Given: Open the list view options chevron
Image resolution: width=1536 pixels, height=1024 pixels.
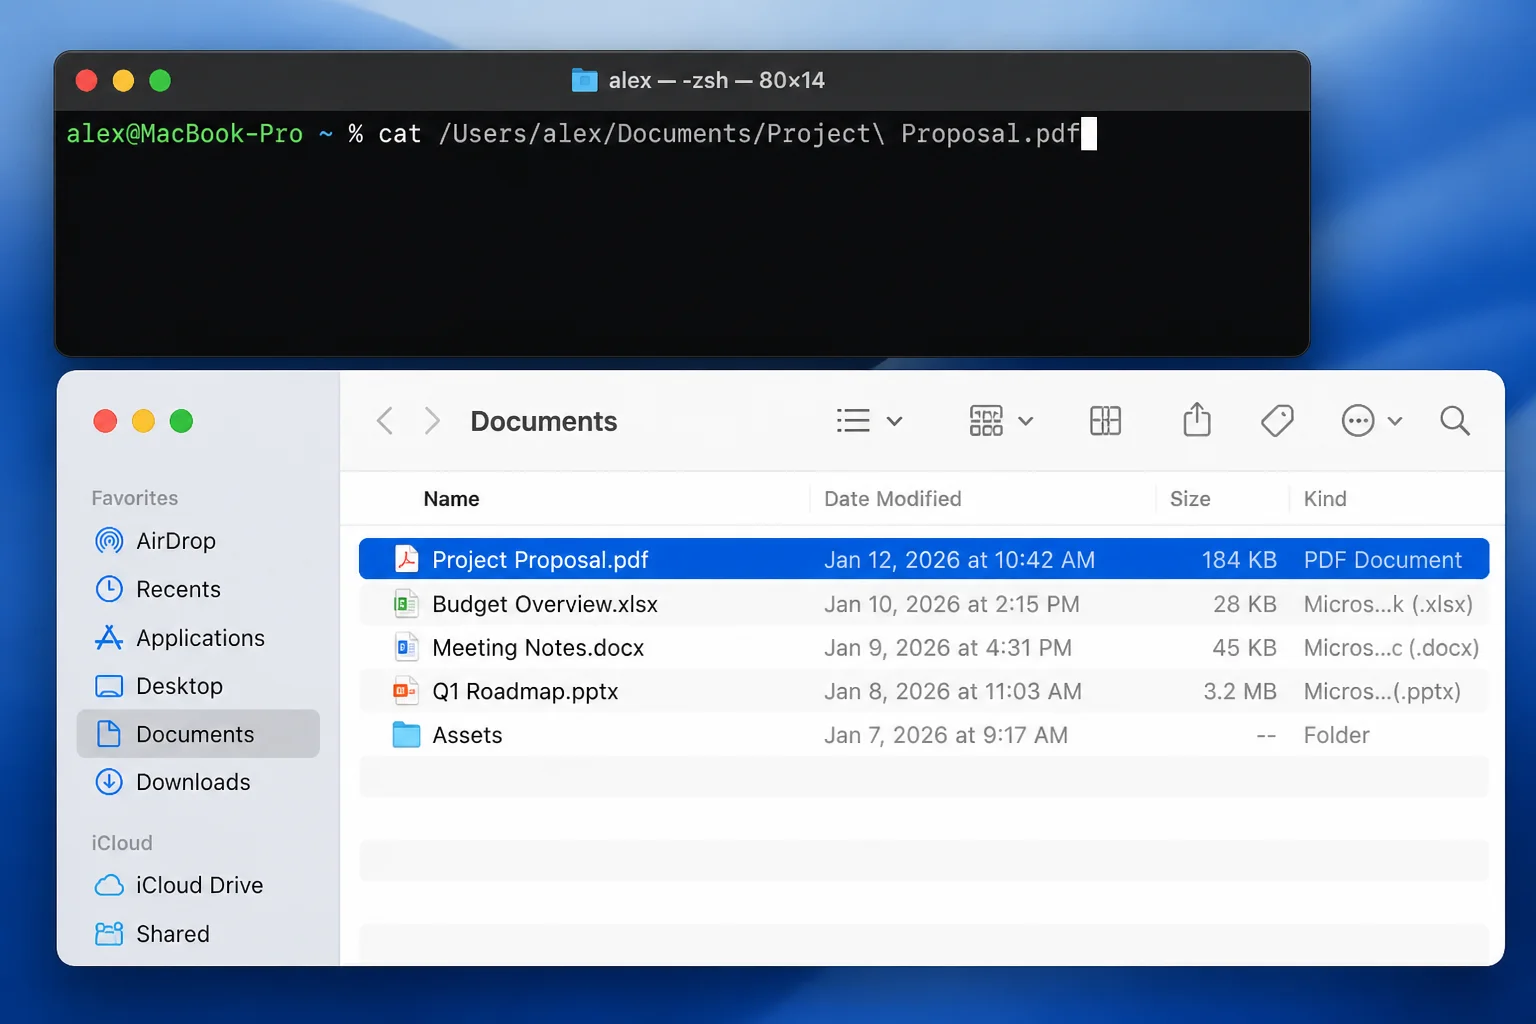Looking at the screenshot, I should click(895, 421).
